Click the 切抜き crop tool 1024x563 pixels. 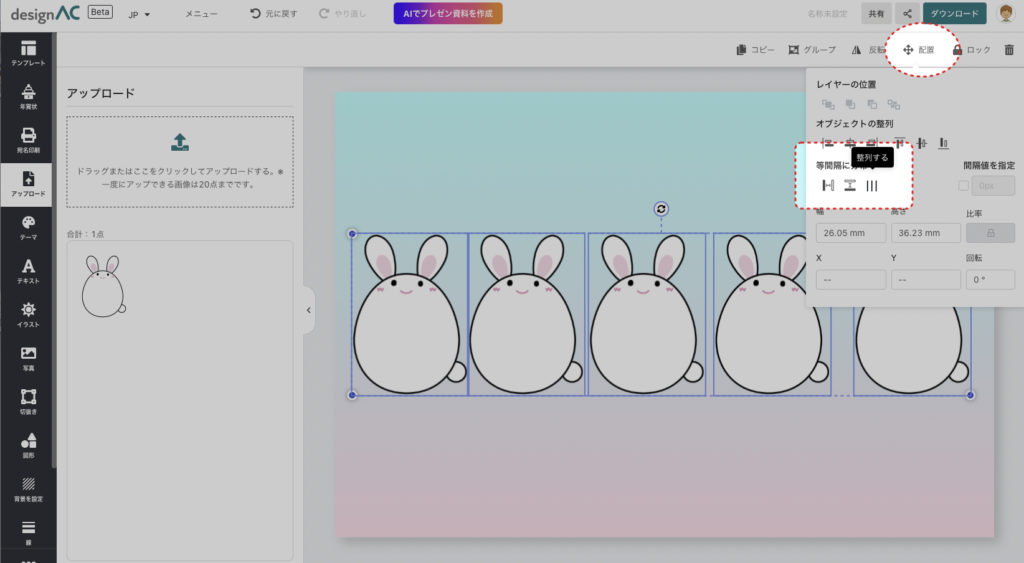(x=28, y=400)
